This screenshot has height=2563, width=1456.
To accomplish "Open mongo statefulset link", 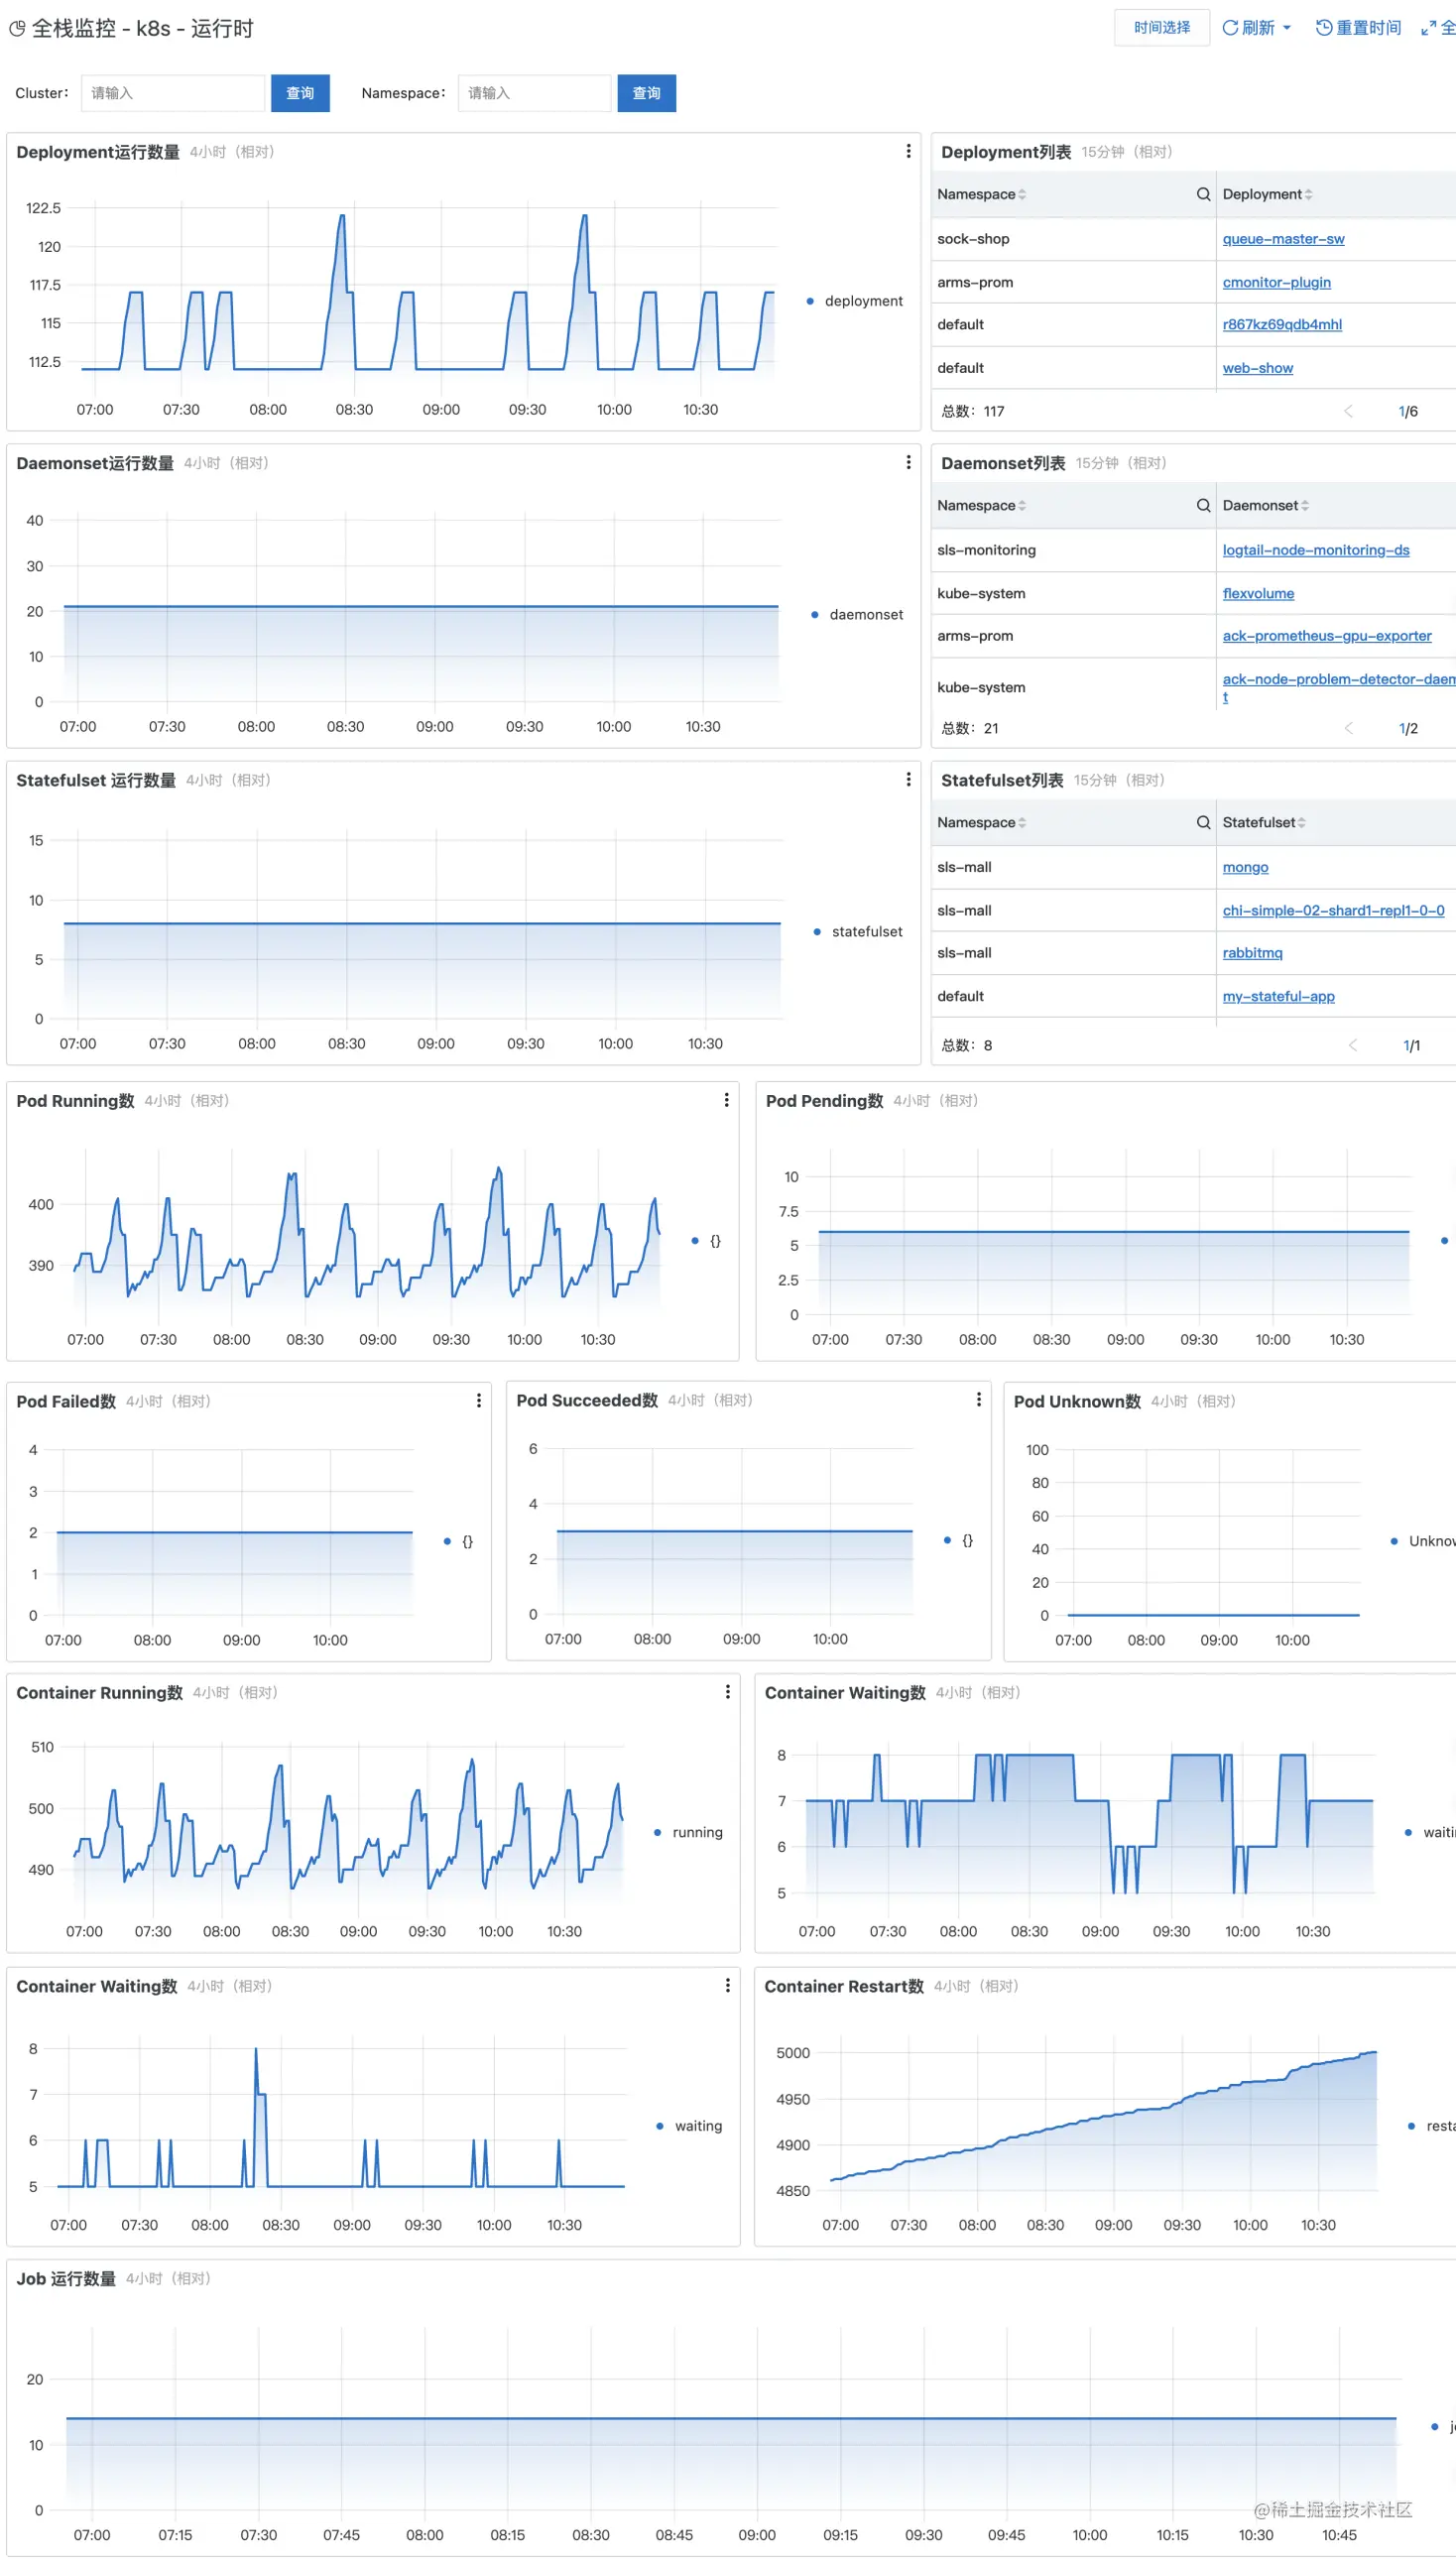I will (1245, 867).
